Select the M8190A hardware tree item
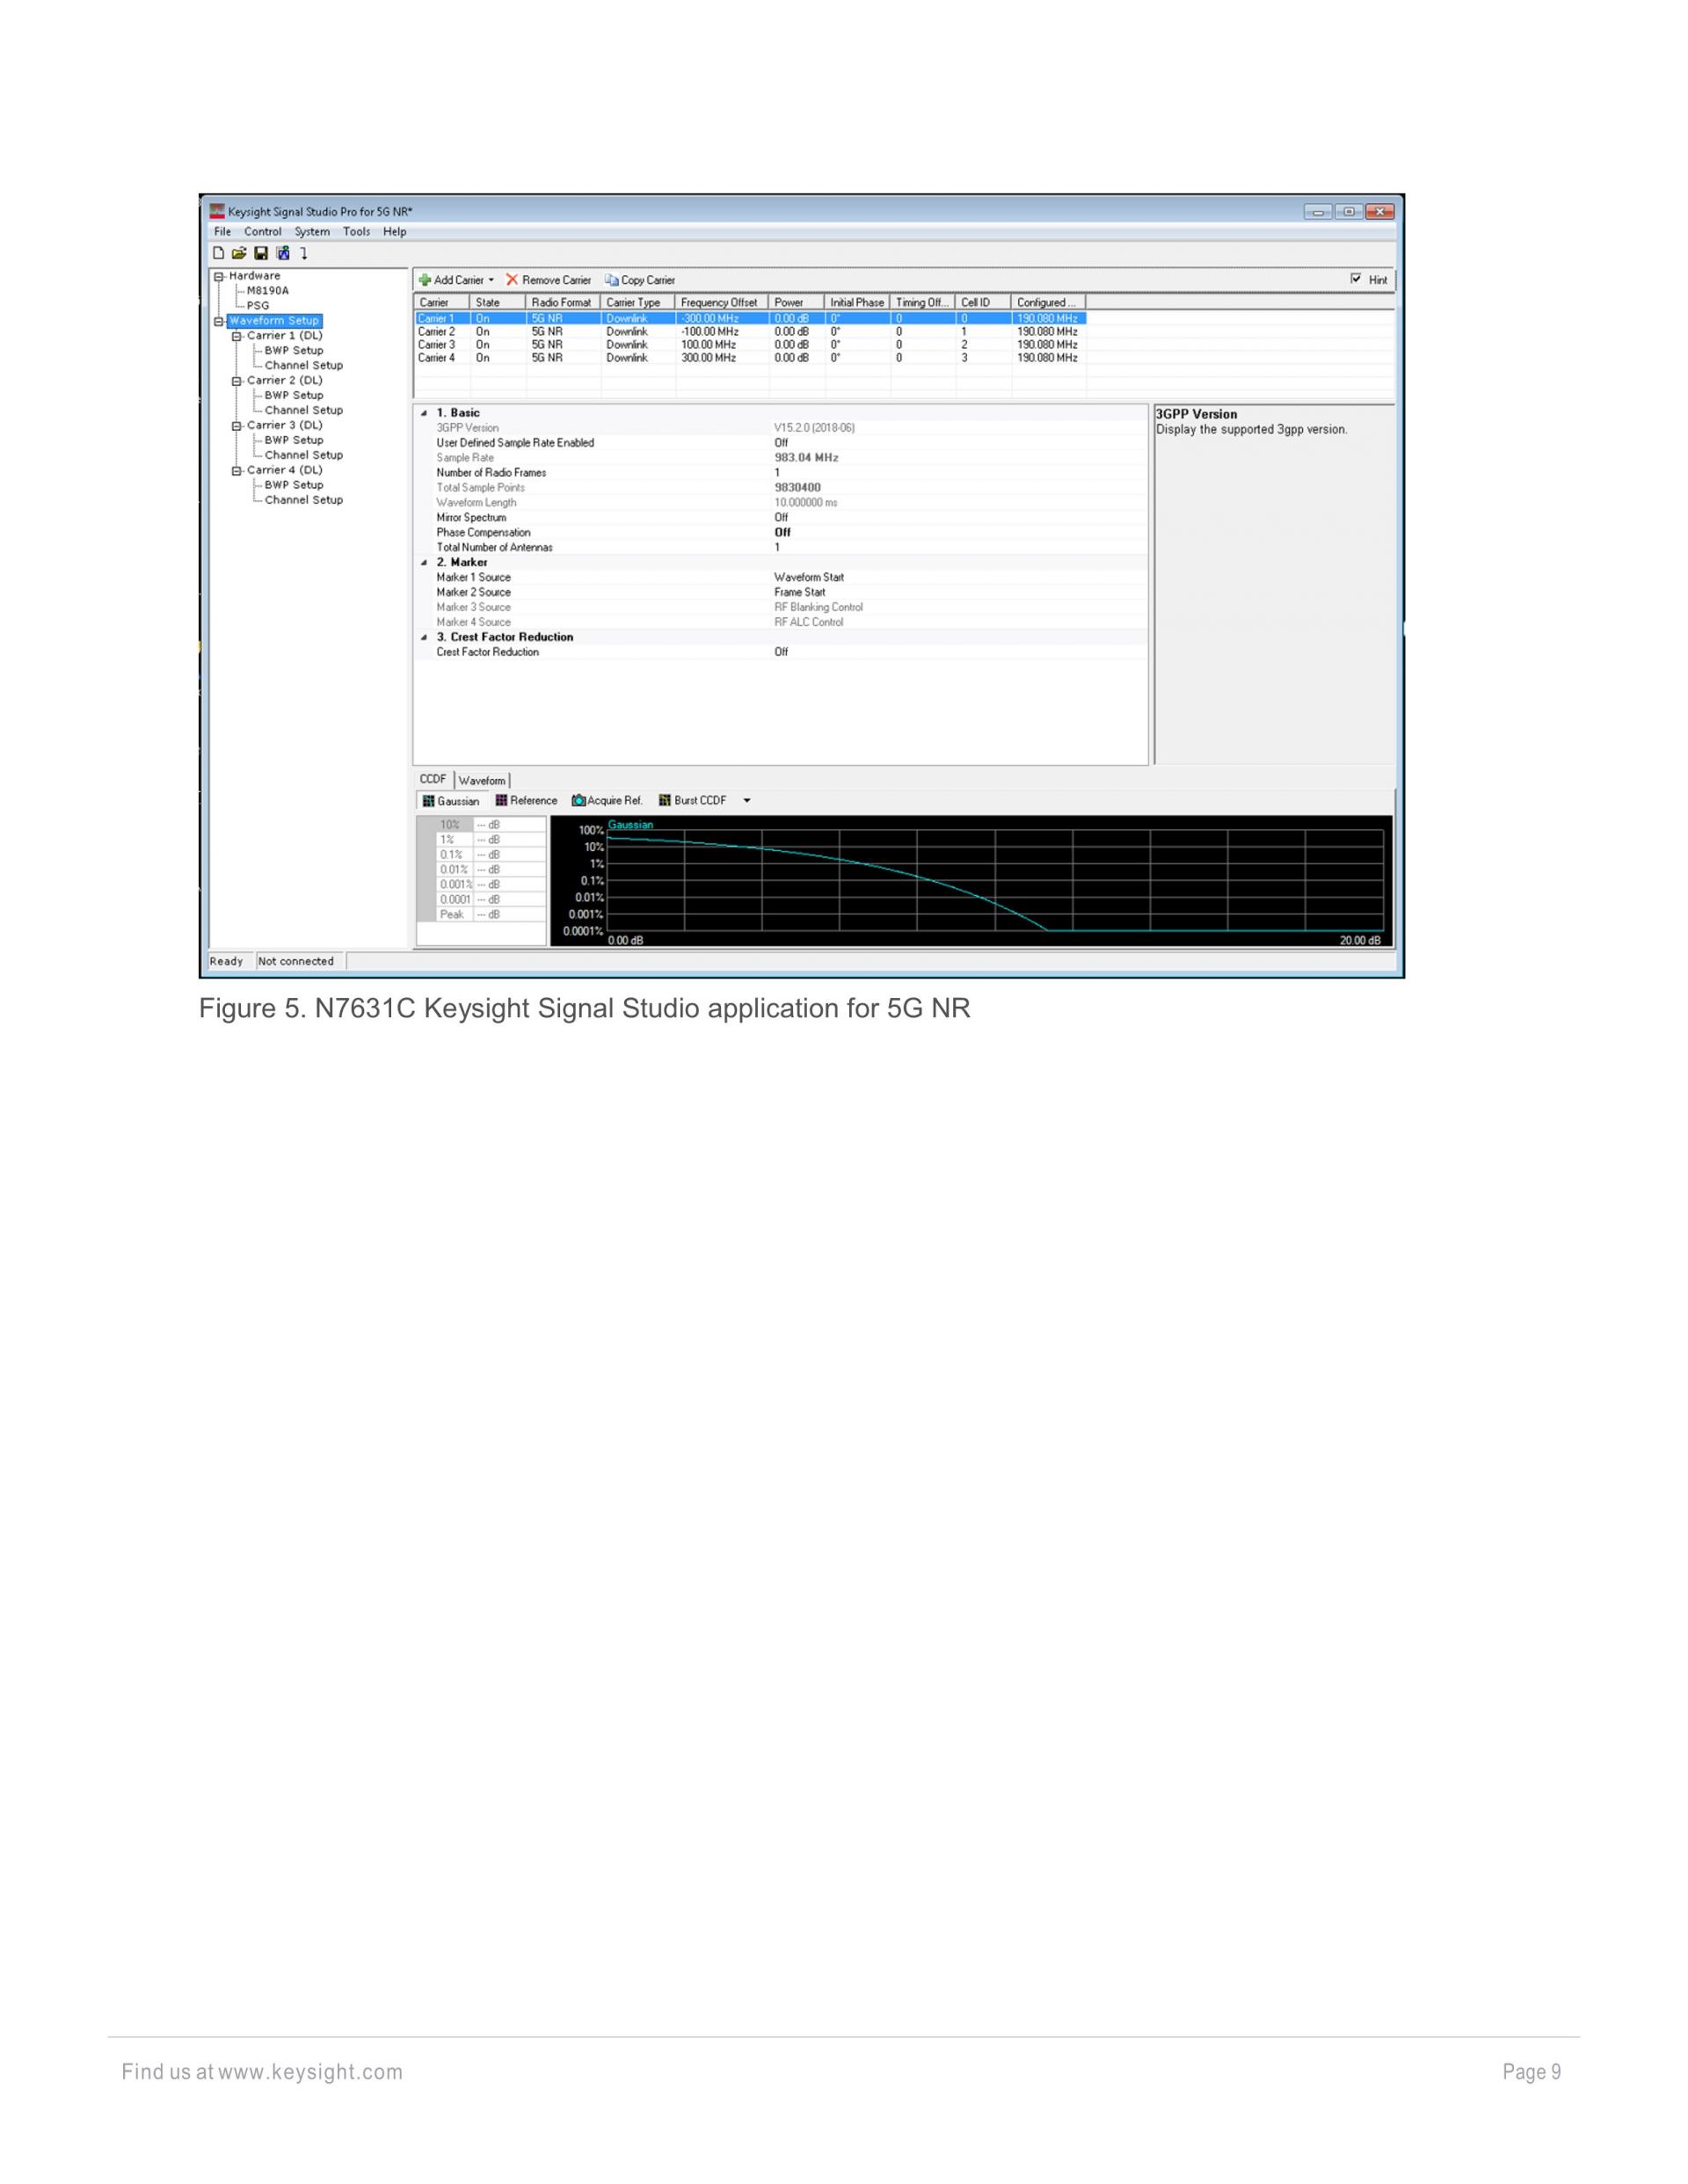Image resolution: width=1688 pixels, height=2184 pixels. (x=268, y=291)
